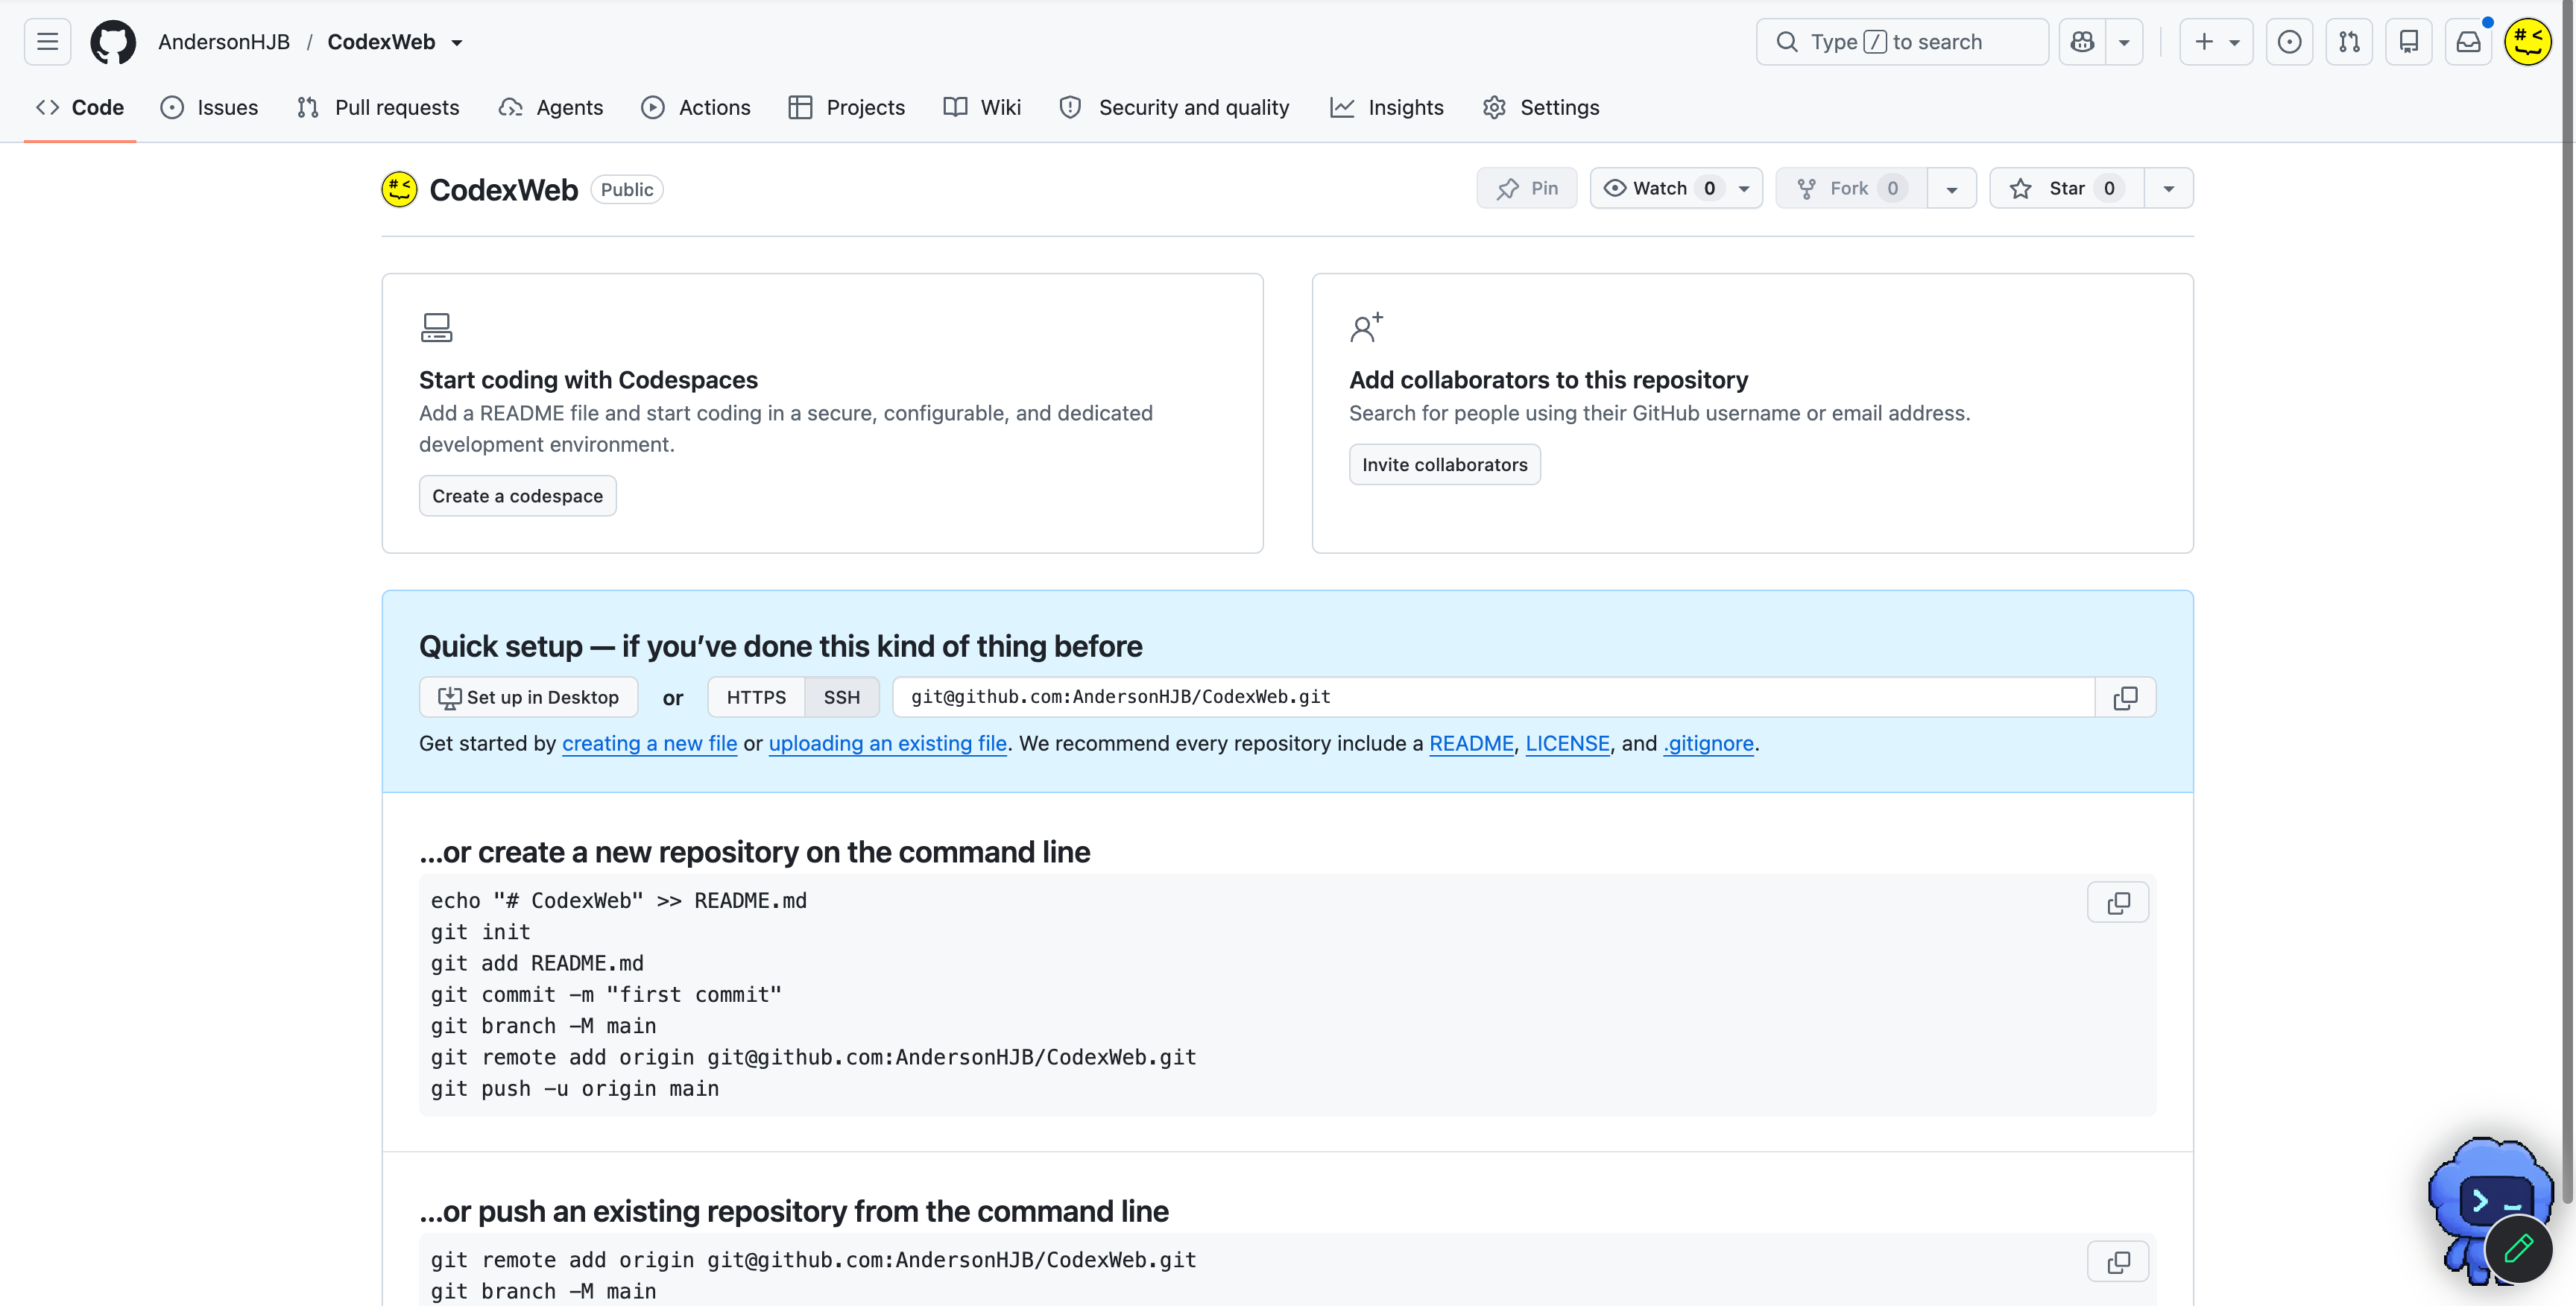2576x1306 pixels.
Task: Watch the CodexWeb repository
Action: point(1676,188)
